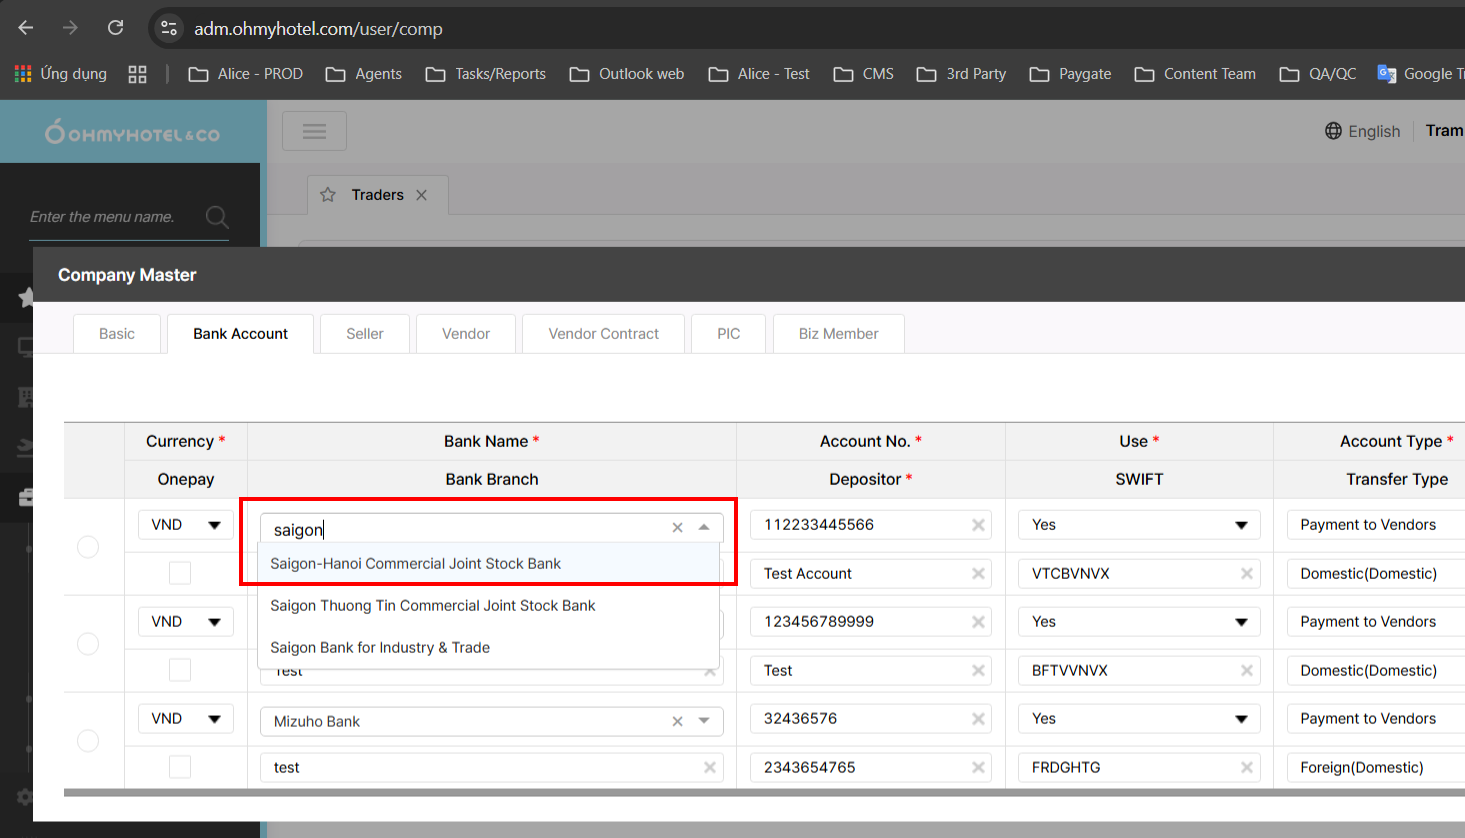
Task: Open the Biz Member tab
Action: [x=838, y=334]
